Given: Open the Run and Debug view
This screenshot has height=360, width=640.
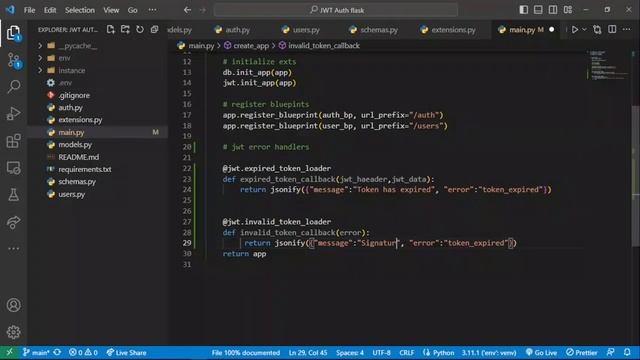Looking at the screenshot, I should pyautogui.click(x=13, y=113).
